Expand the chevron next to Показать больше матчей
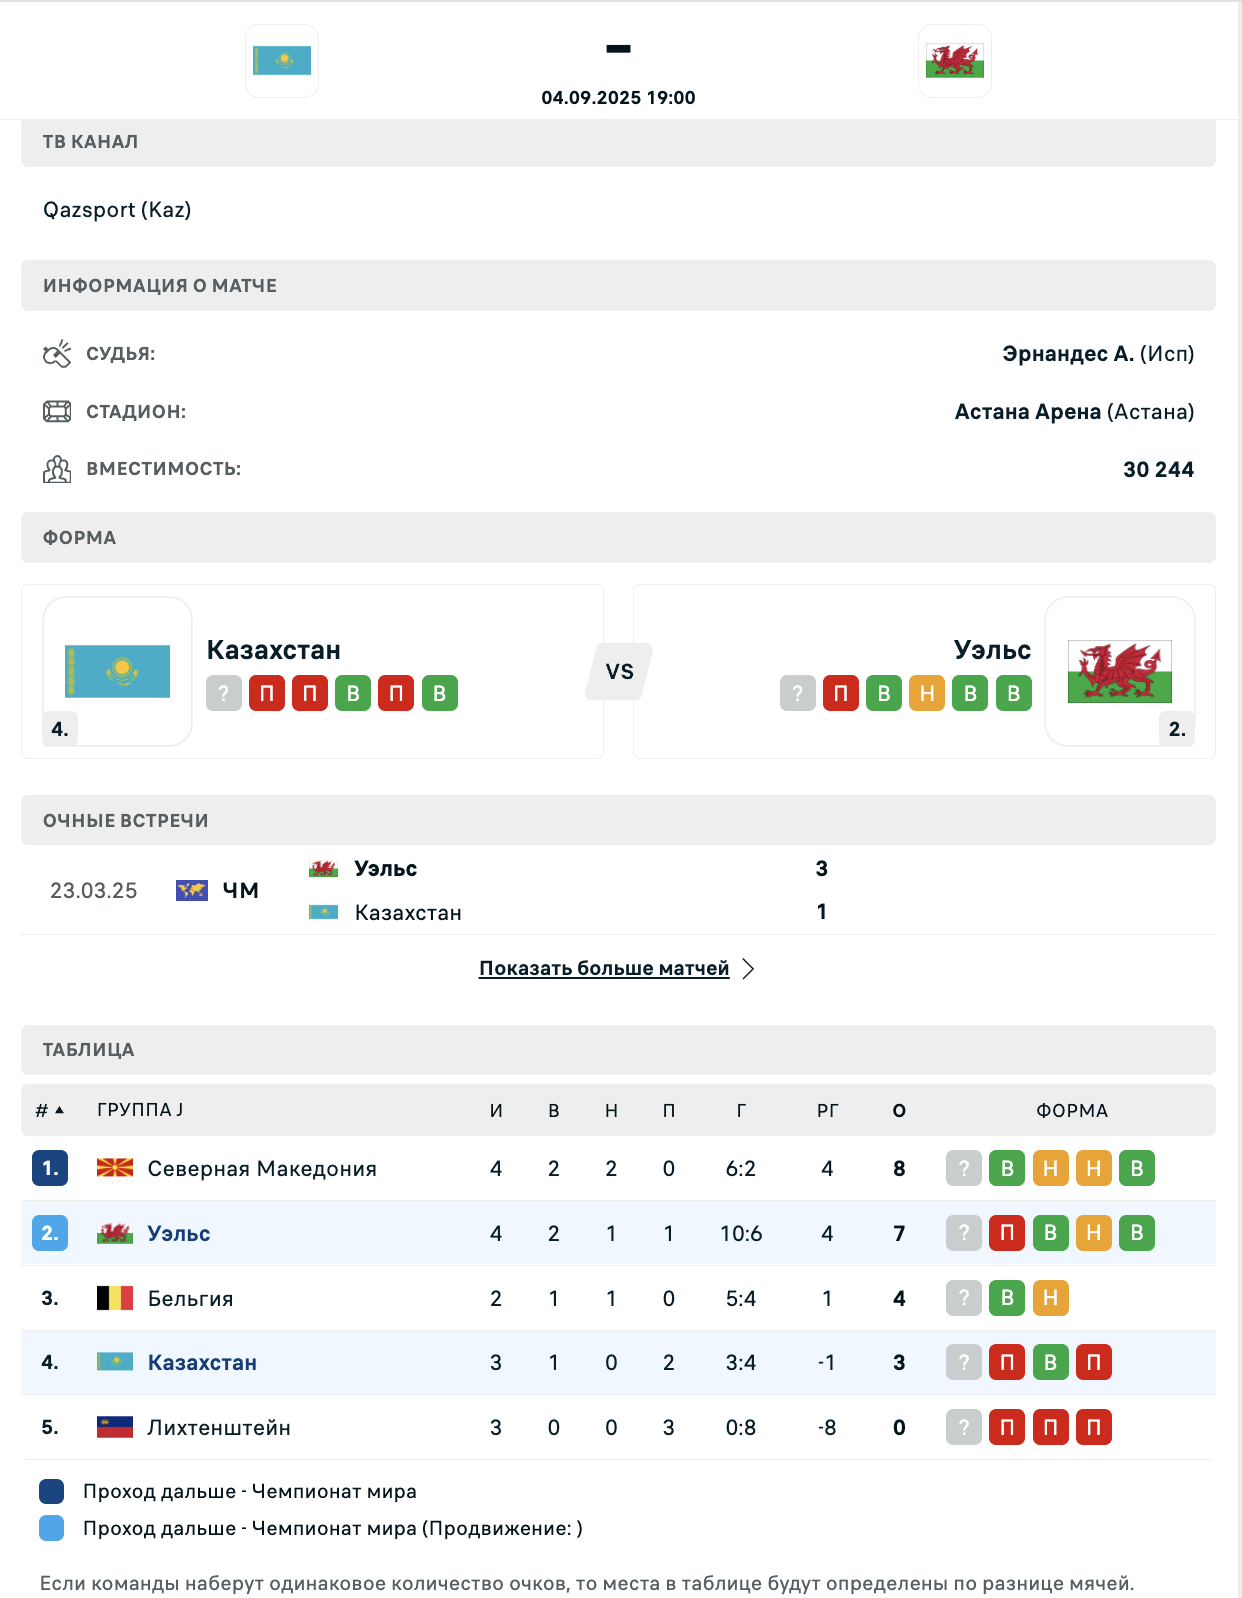1242x1598 pixels. coord(748,968)
